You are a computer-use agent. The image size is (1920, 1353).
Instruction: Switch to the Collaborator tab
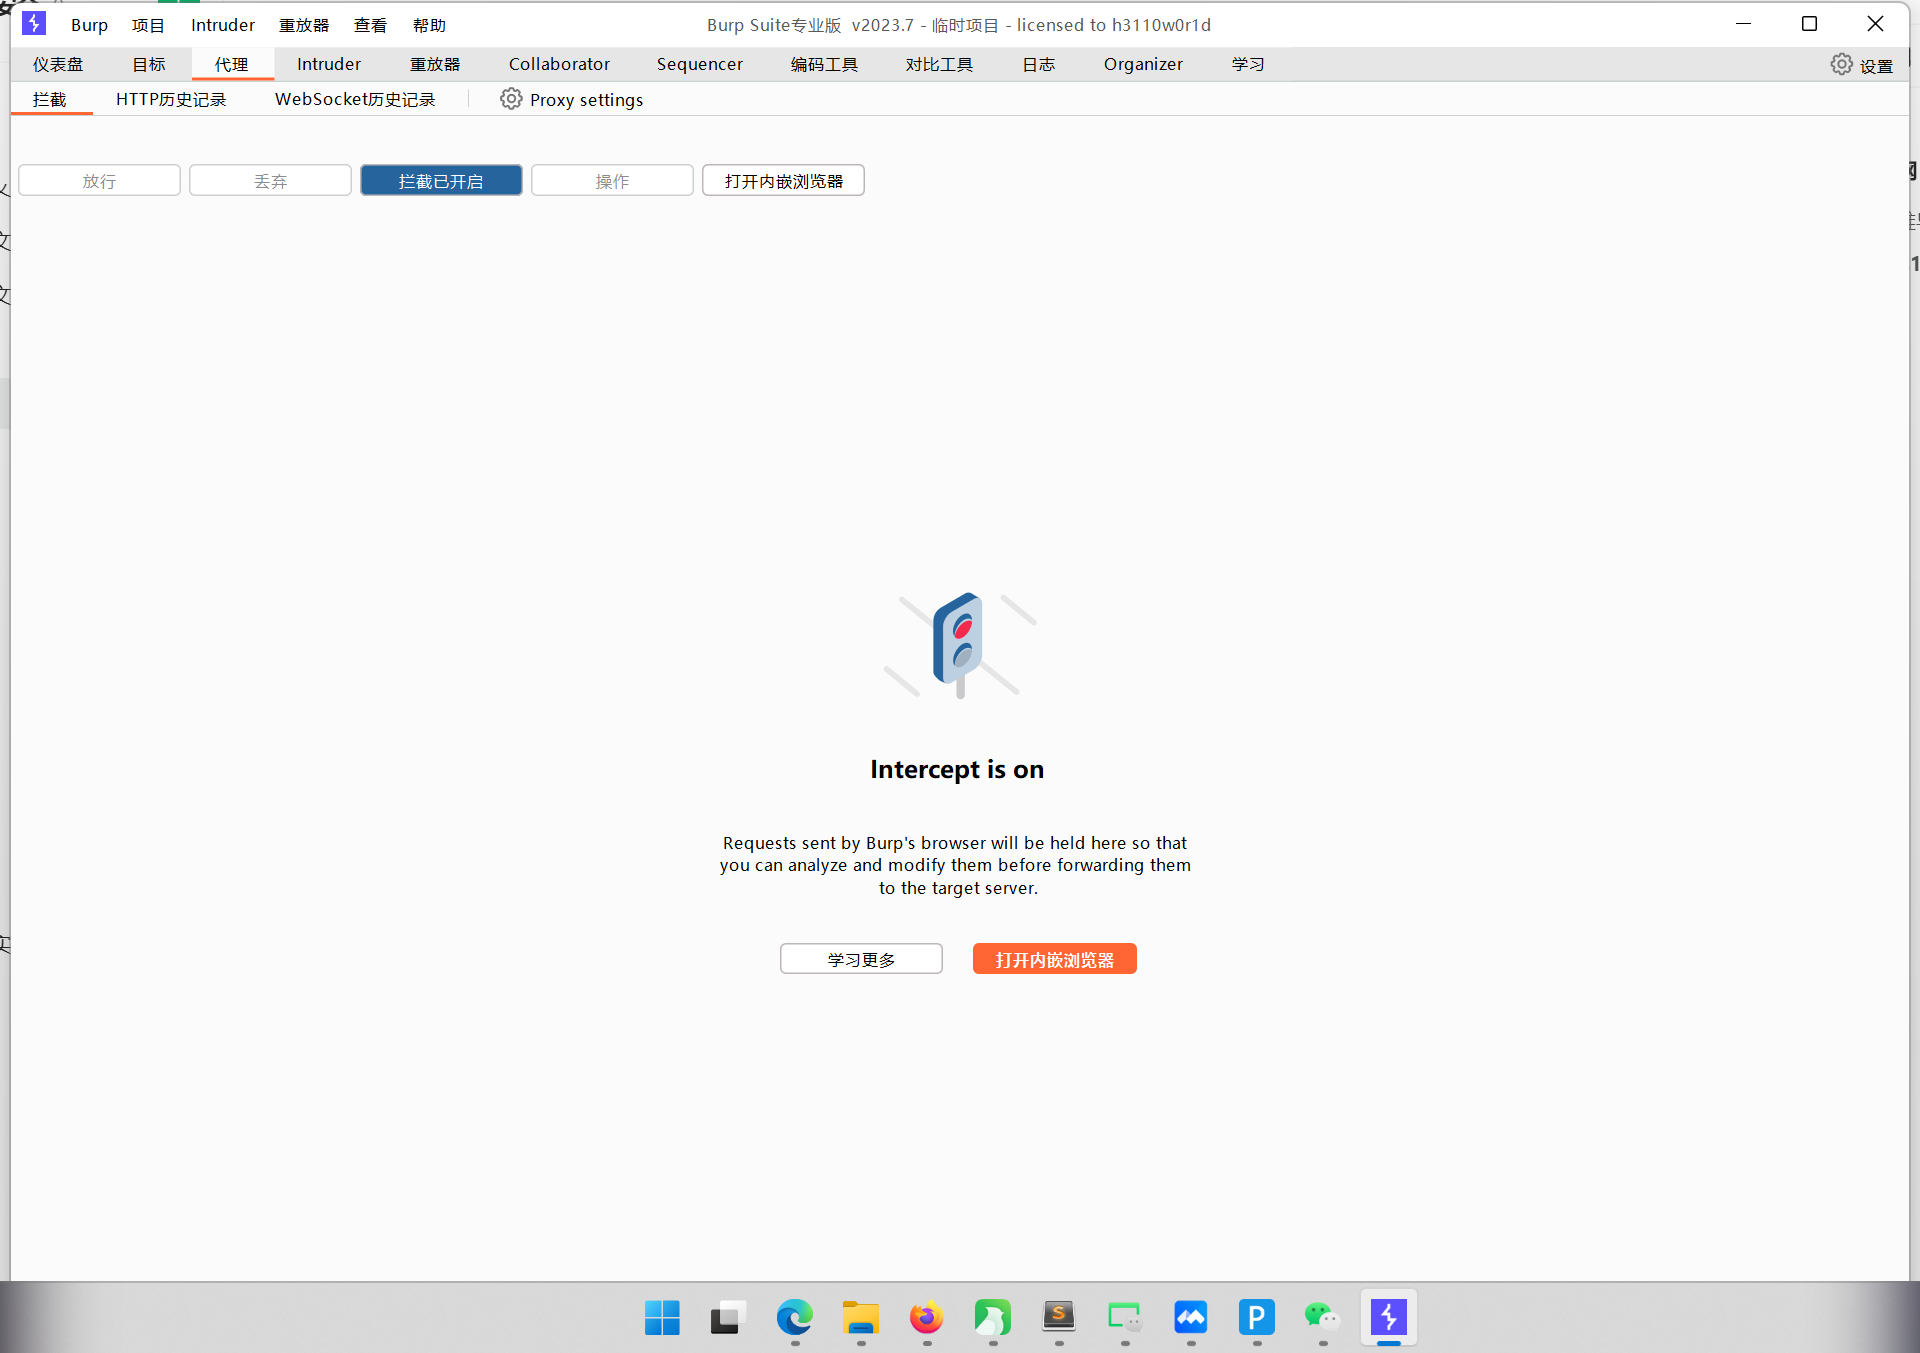click(x=559, y=64)
